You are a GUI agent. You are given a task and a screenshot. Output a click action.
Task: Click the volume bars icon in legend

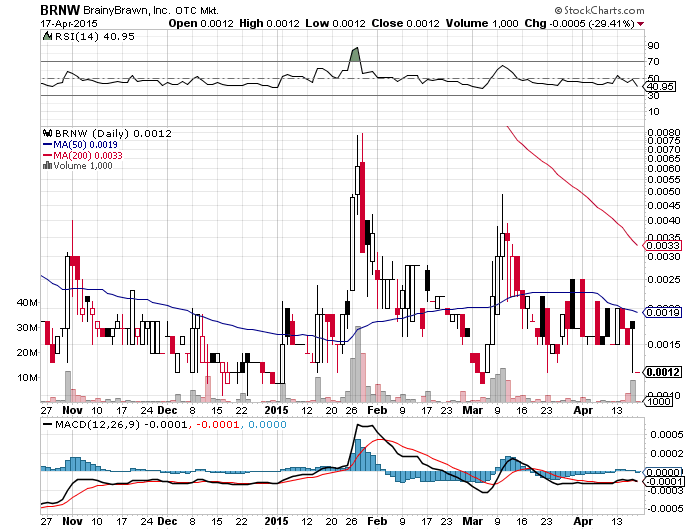coord(47,166)
